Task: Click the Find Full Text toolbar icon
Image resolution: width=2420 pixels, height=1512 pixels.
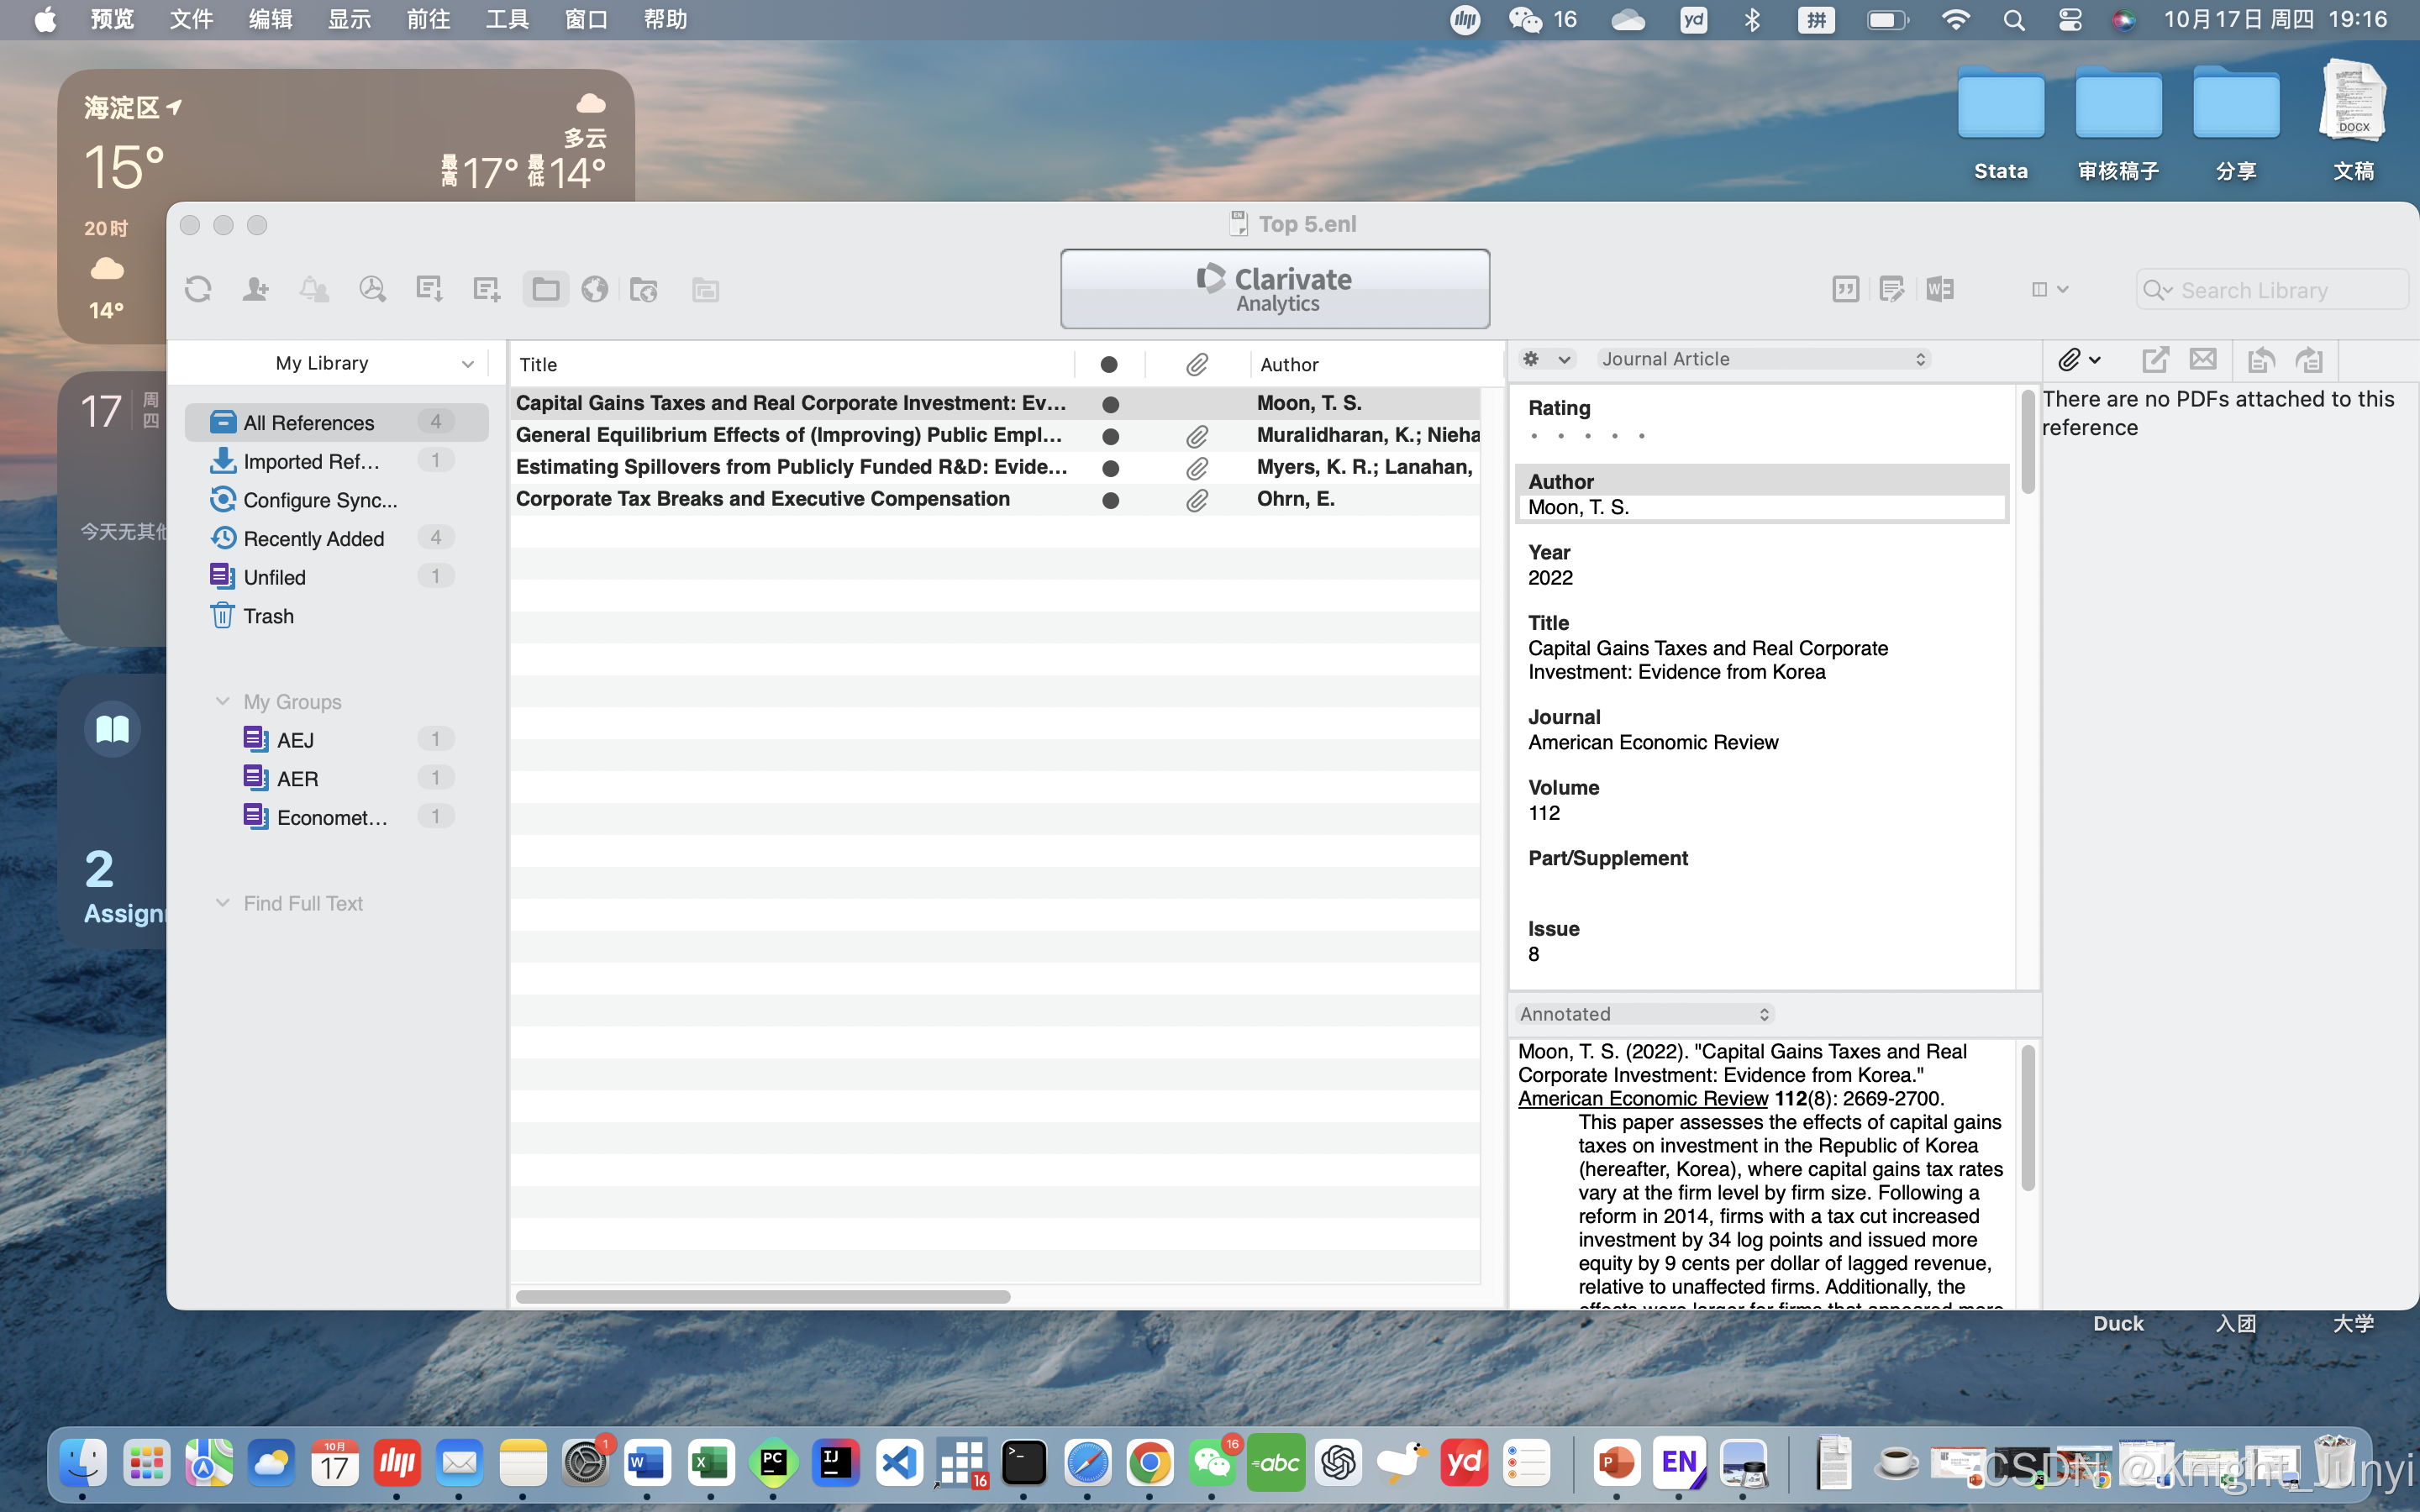Action: (x=372, y=290)
